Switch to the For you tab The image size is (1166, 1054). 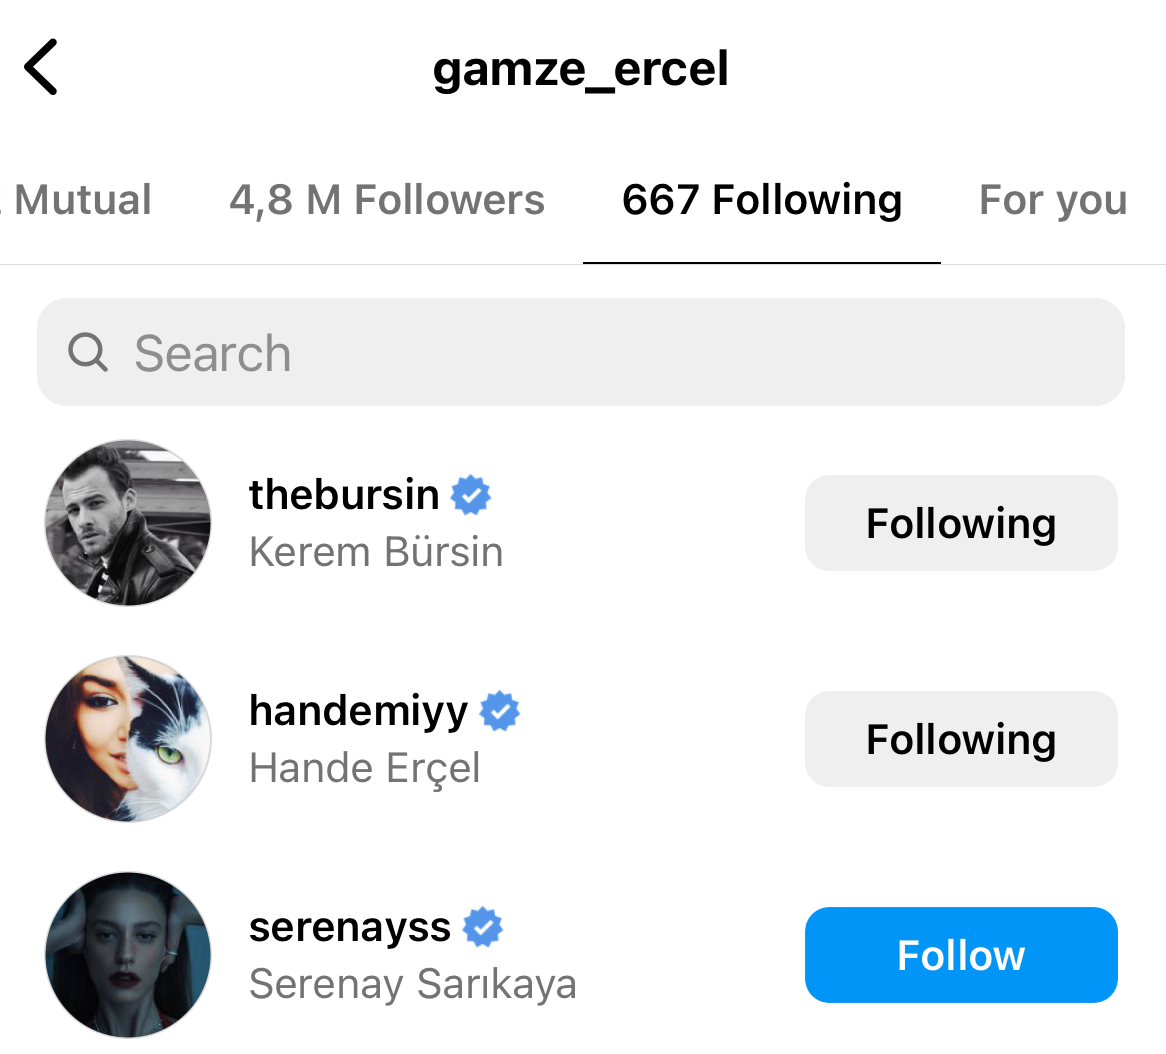tap(1052, 200)
